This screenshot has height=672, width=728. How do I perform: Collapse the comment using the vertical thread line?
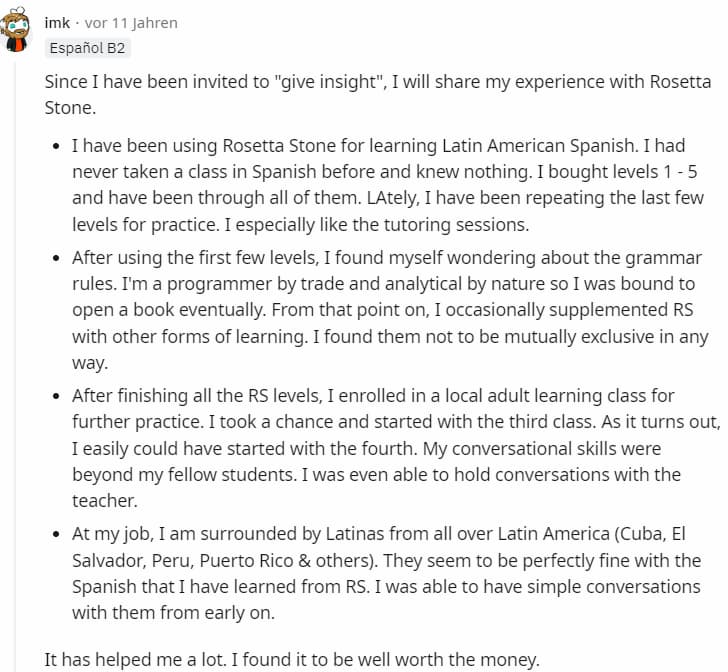[x=15, y=362]
